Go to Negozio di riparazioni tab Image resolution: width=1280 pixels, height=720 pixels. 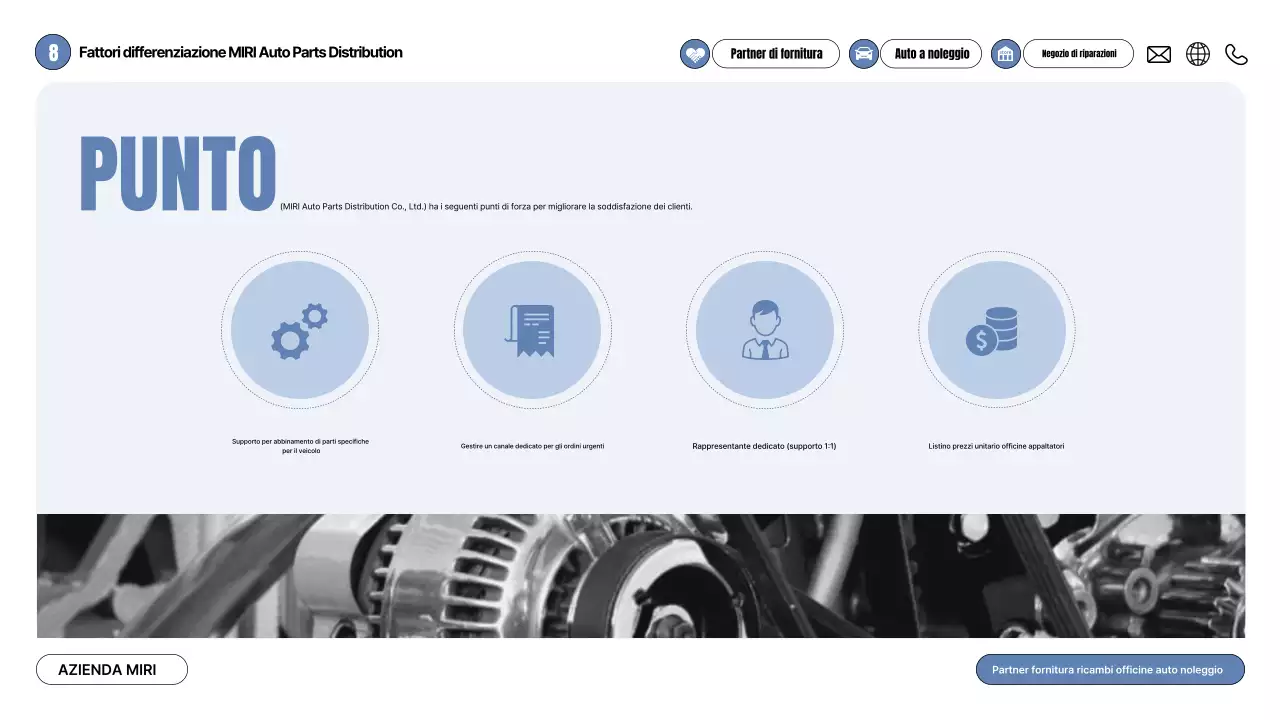pyautogui.click(x=1078, y=54)
